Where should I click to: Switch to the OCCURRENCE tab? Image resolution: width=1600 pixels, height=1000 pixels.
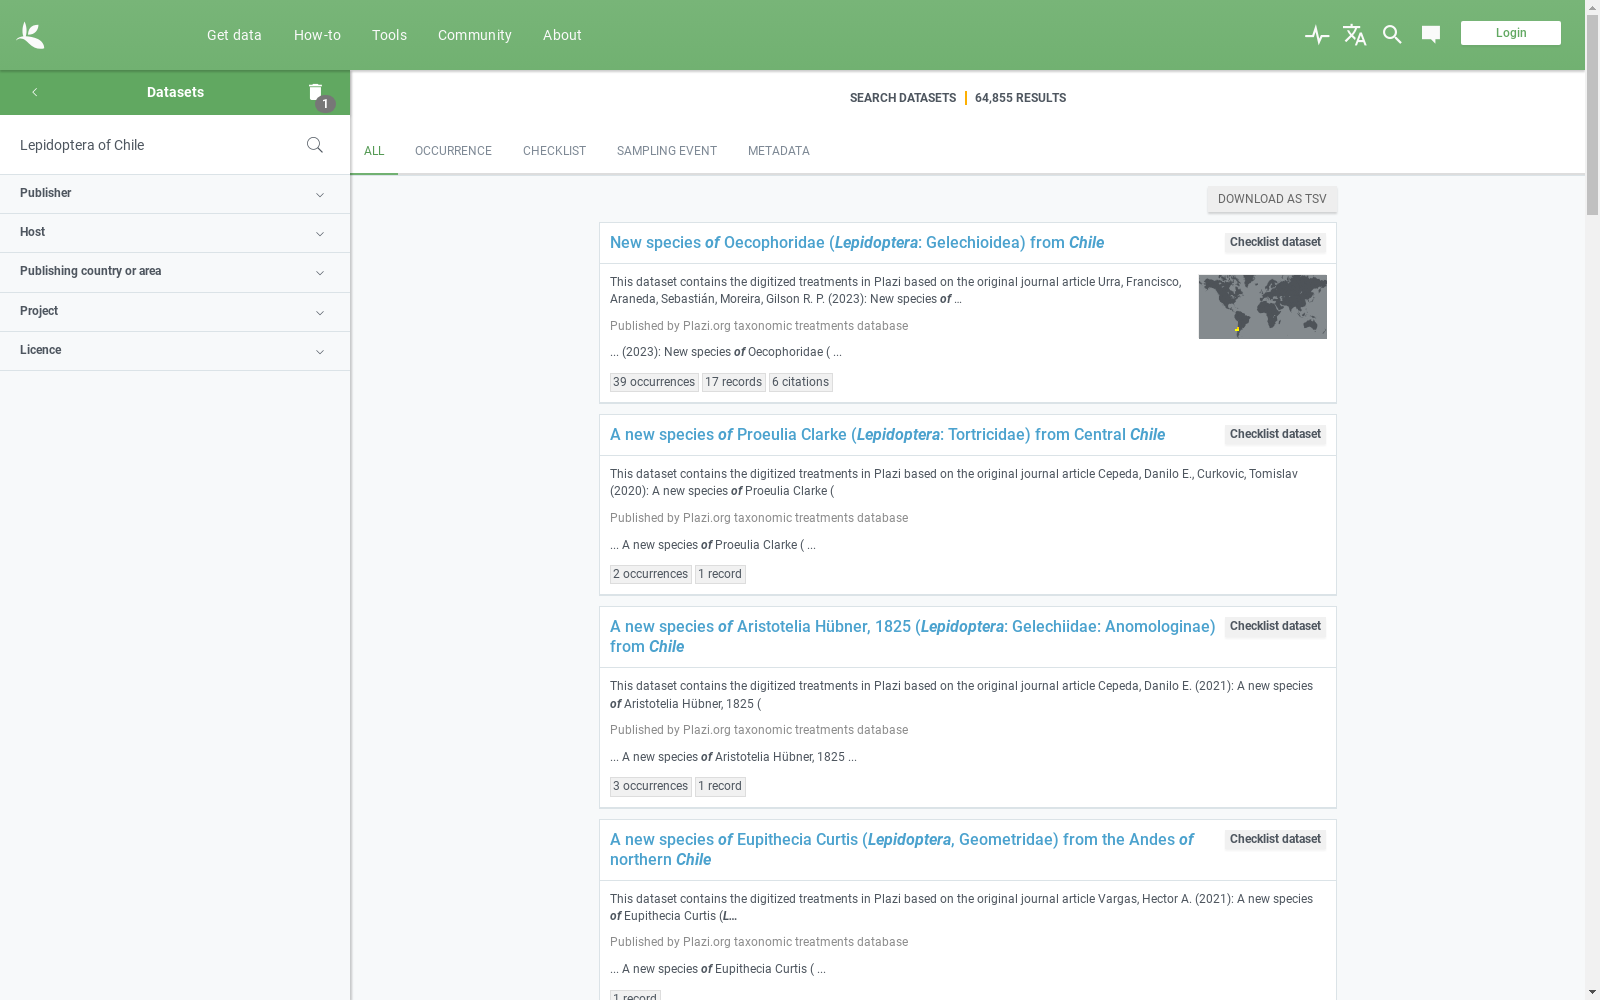click(453, 151)
